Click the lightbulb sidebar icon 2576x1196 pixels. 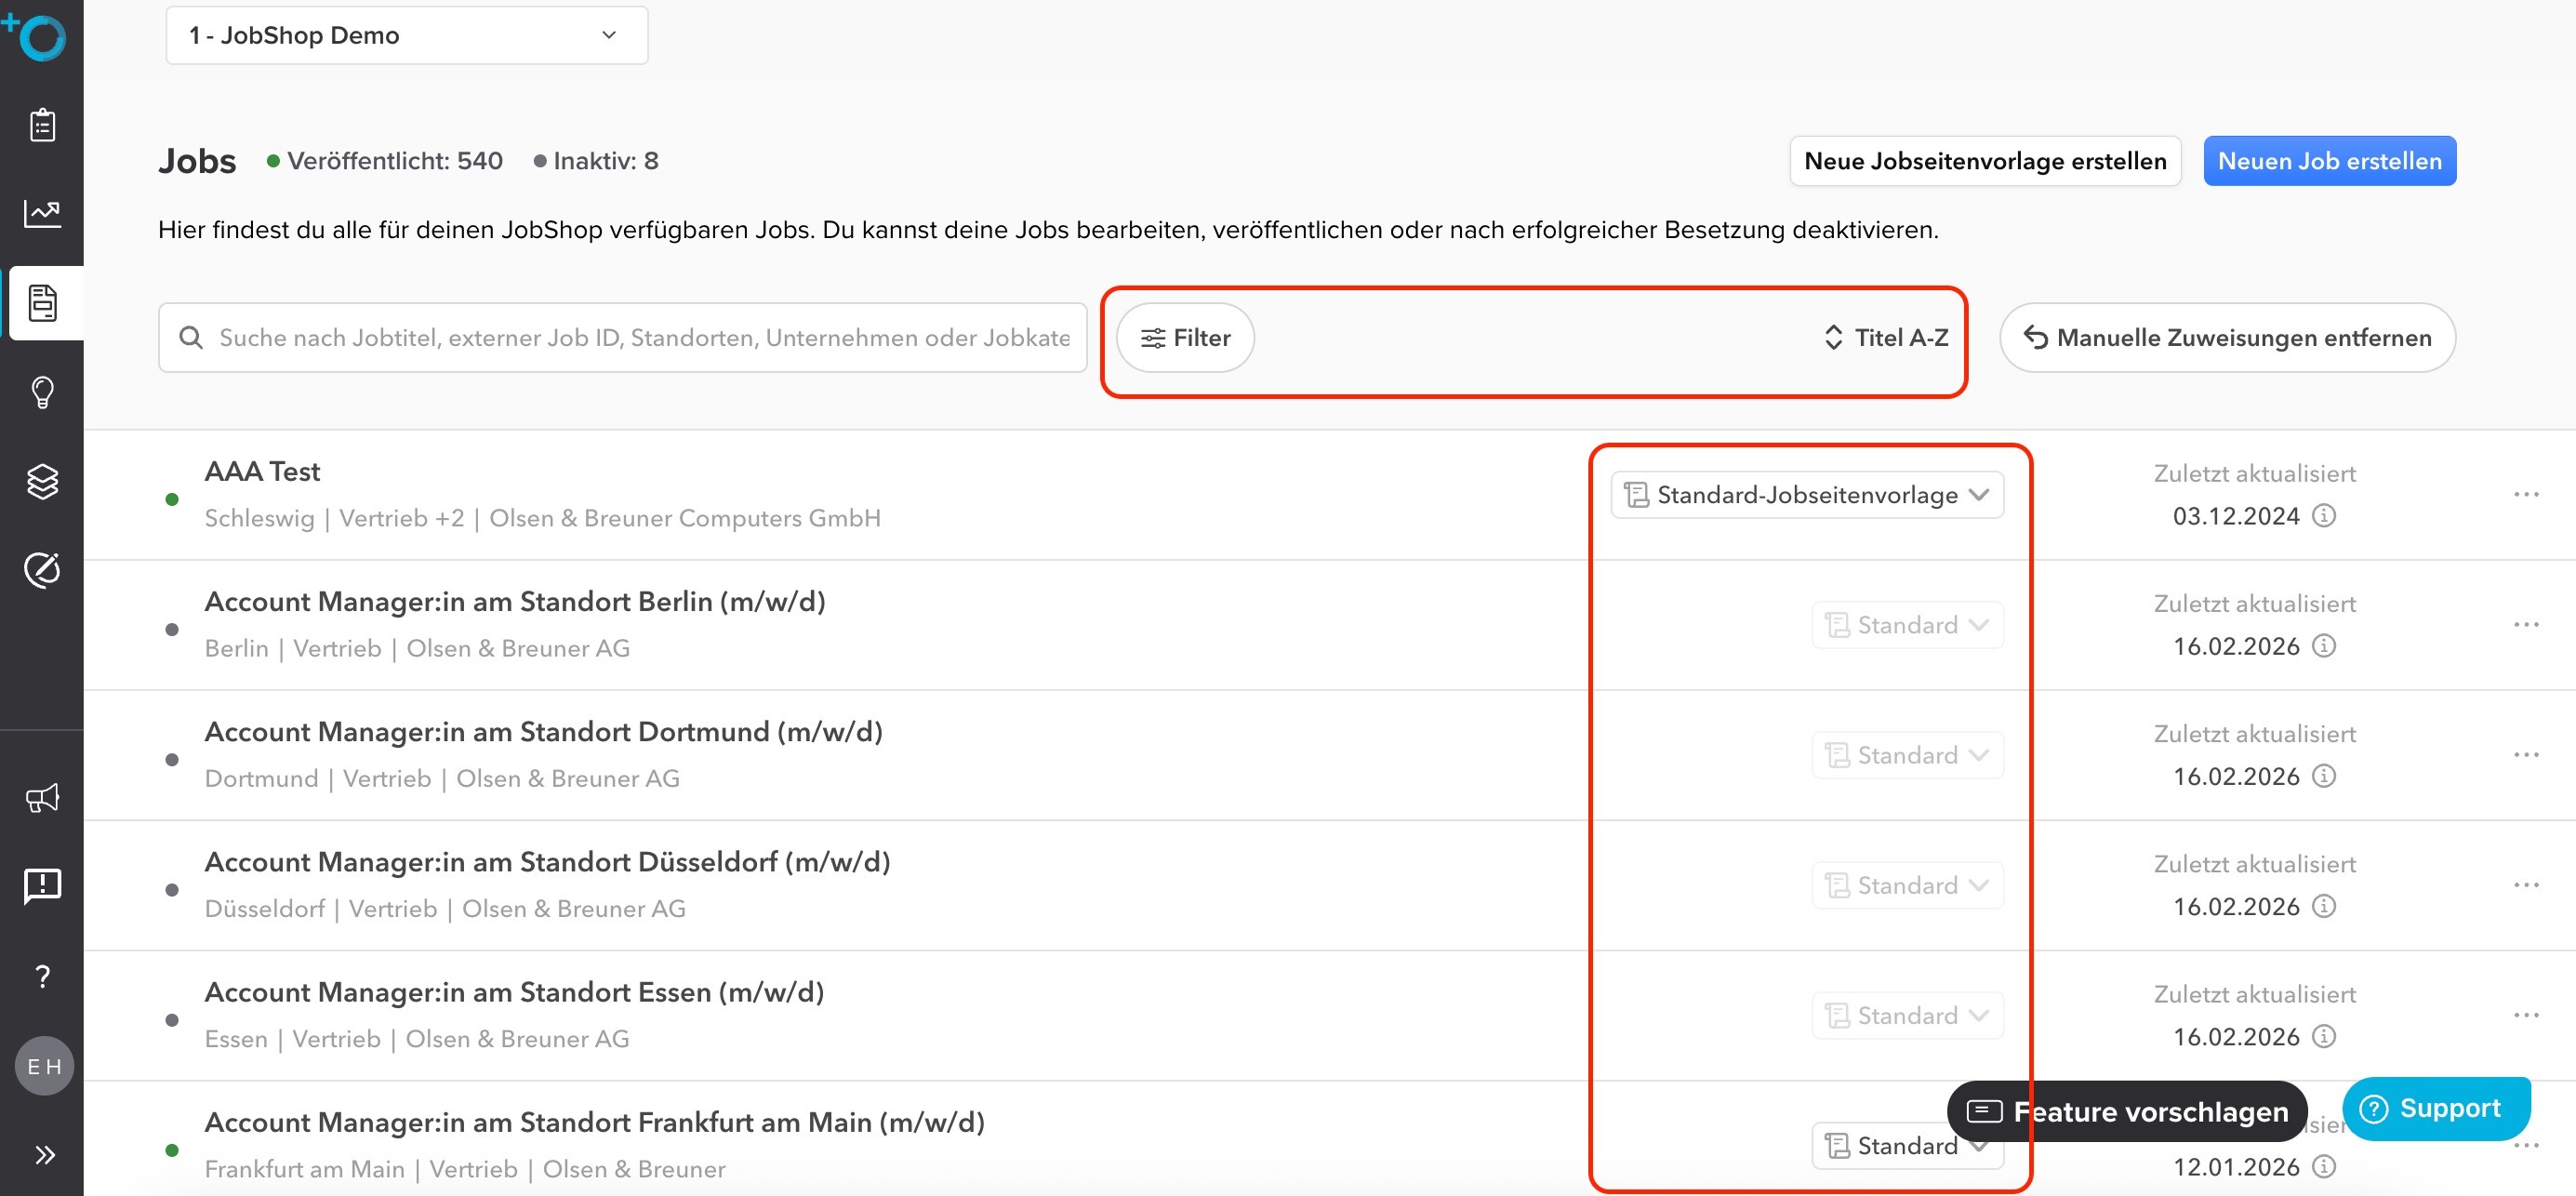point(42,392)
